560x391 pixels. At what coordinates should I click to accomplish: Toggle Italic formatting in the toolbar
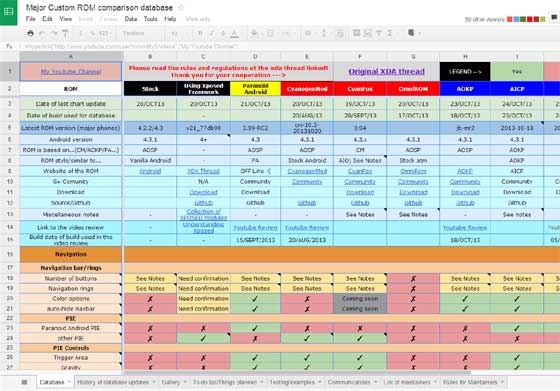click(x=211, y=33)
